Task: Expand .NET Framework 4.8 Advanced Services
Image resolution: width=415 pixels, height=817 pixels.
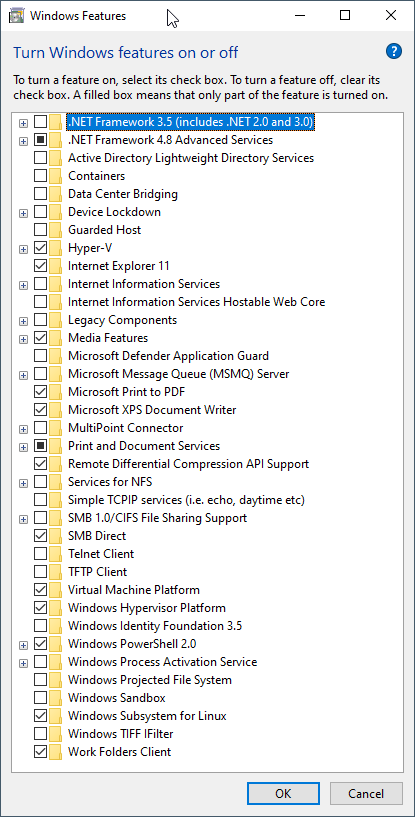Action: click(x=23, y=141)
